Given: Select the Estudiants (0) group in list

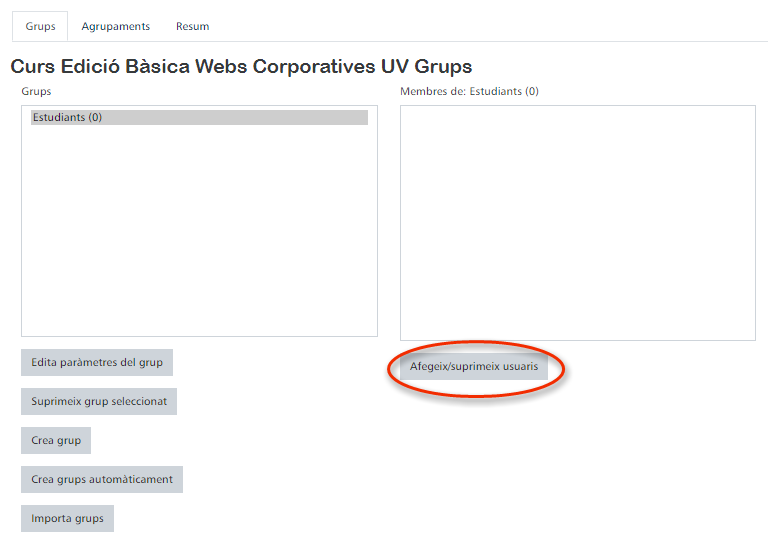Looking at the screenshot, I should (x=67, y=118).
